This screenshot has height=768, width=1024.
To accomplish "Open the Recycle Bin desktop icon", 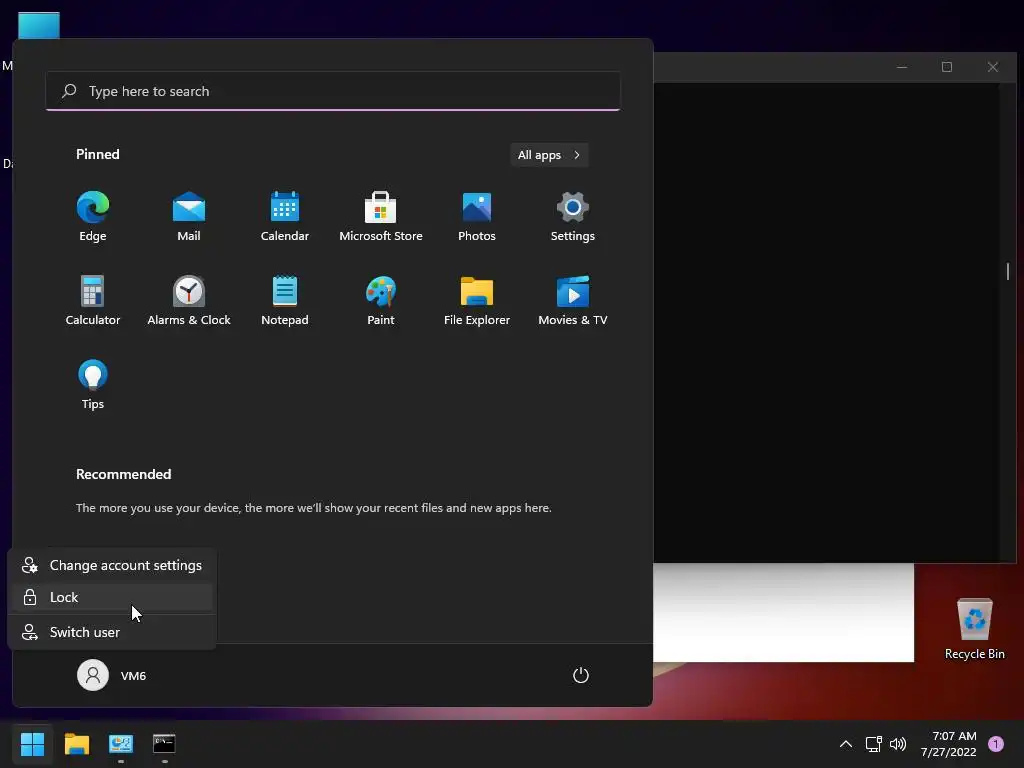I will [x=974, y=628].
